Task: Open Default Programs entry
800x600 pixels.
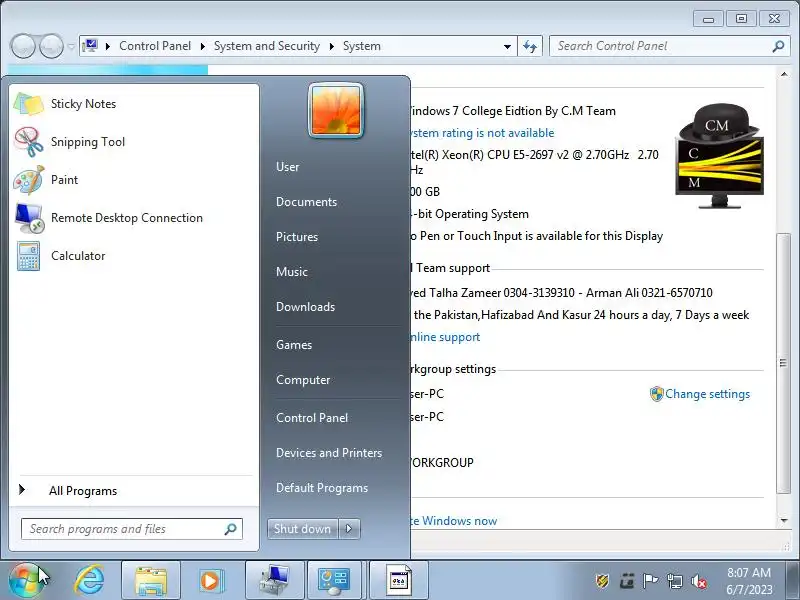Action: (322, 488)
